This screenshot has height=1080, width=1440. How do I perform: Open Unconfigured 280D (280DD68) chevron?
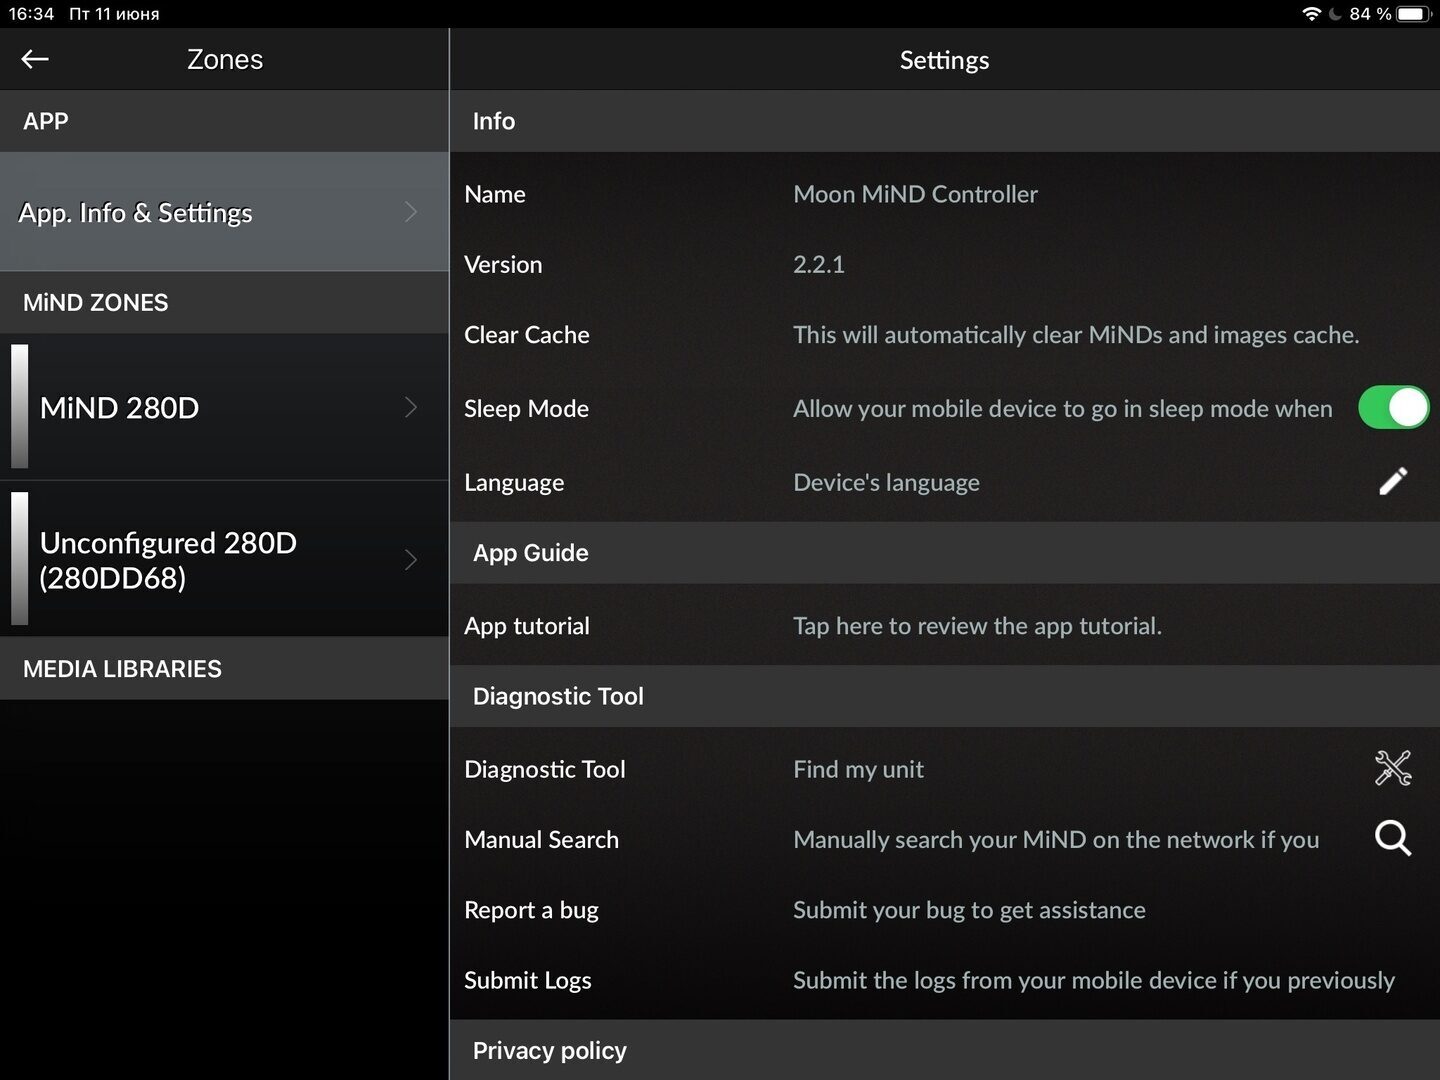click(410, 560)
